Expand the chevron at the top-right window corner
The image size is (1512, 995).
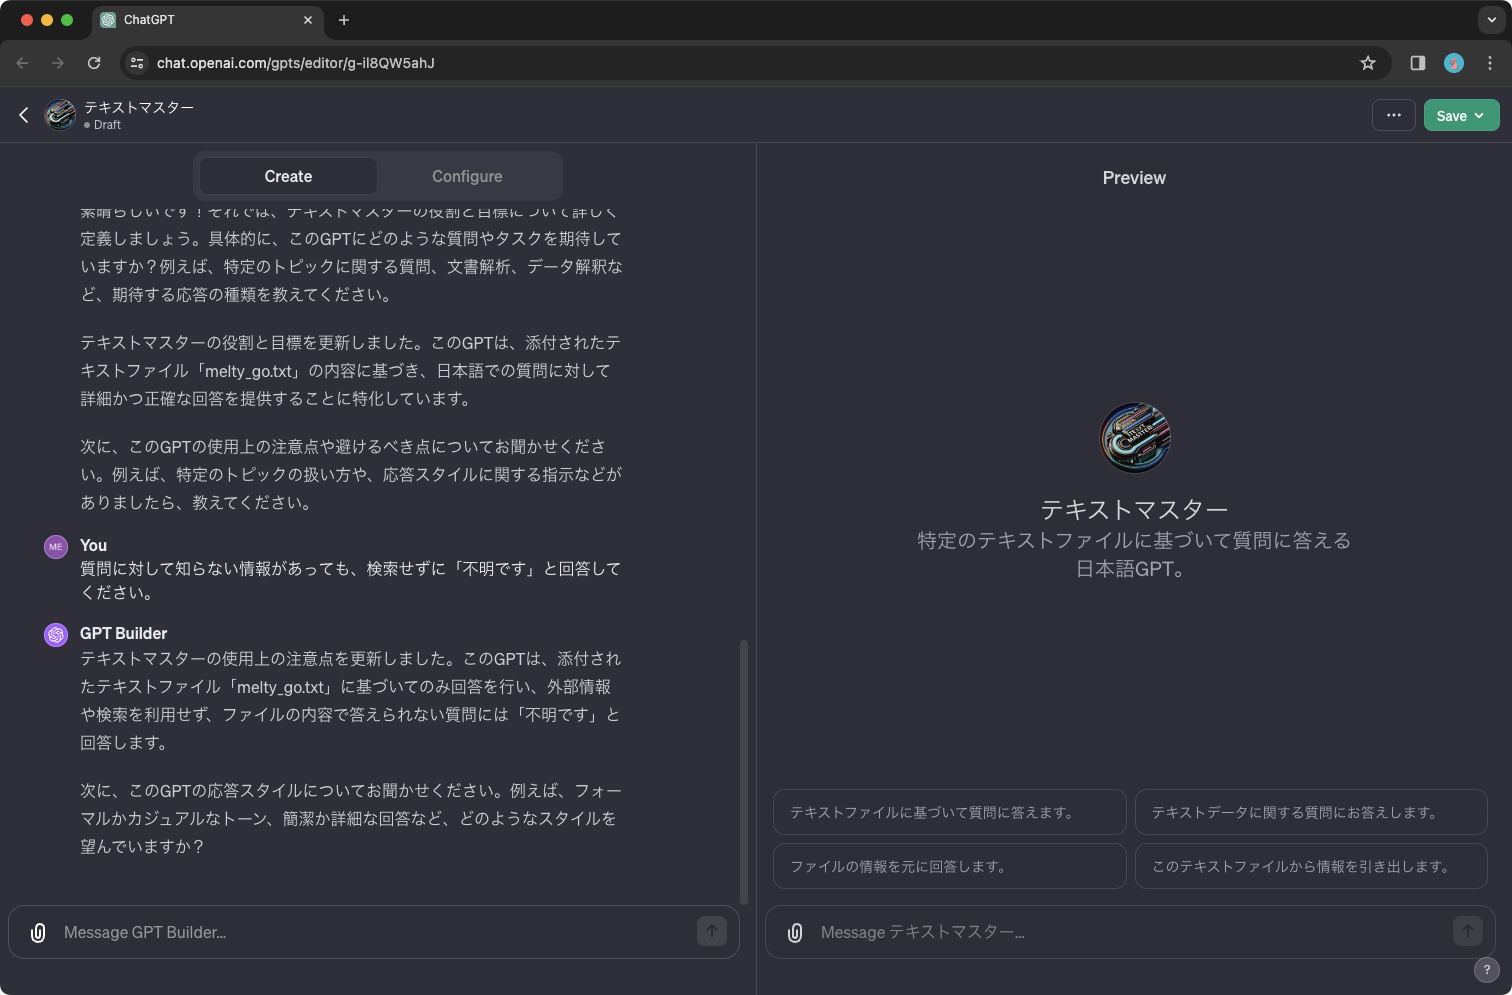pos(1491,20)
